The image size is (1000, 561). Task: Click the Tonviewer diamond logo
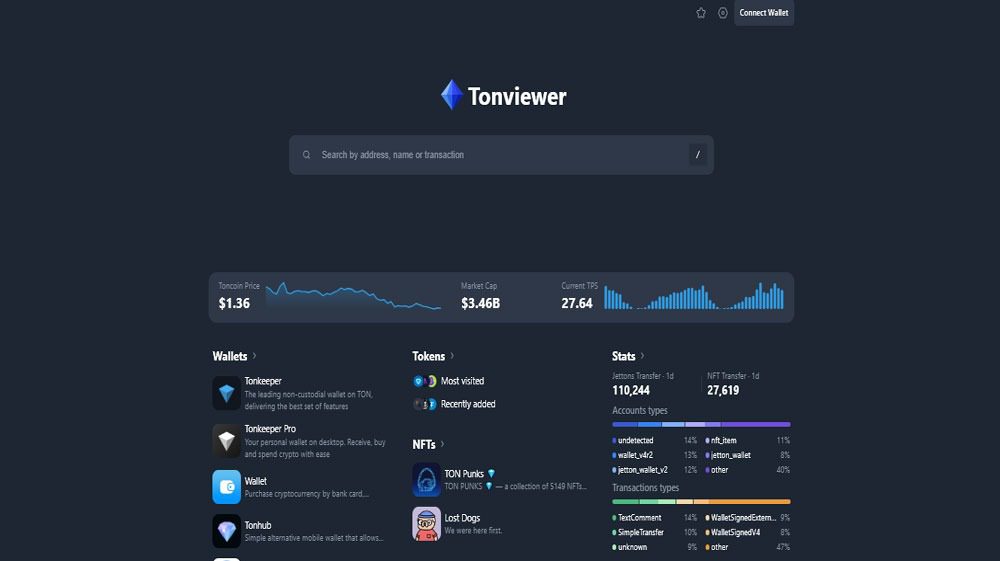click(452, 95)
